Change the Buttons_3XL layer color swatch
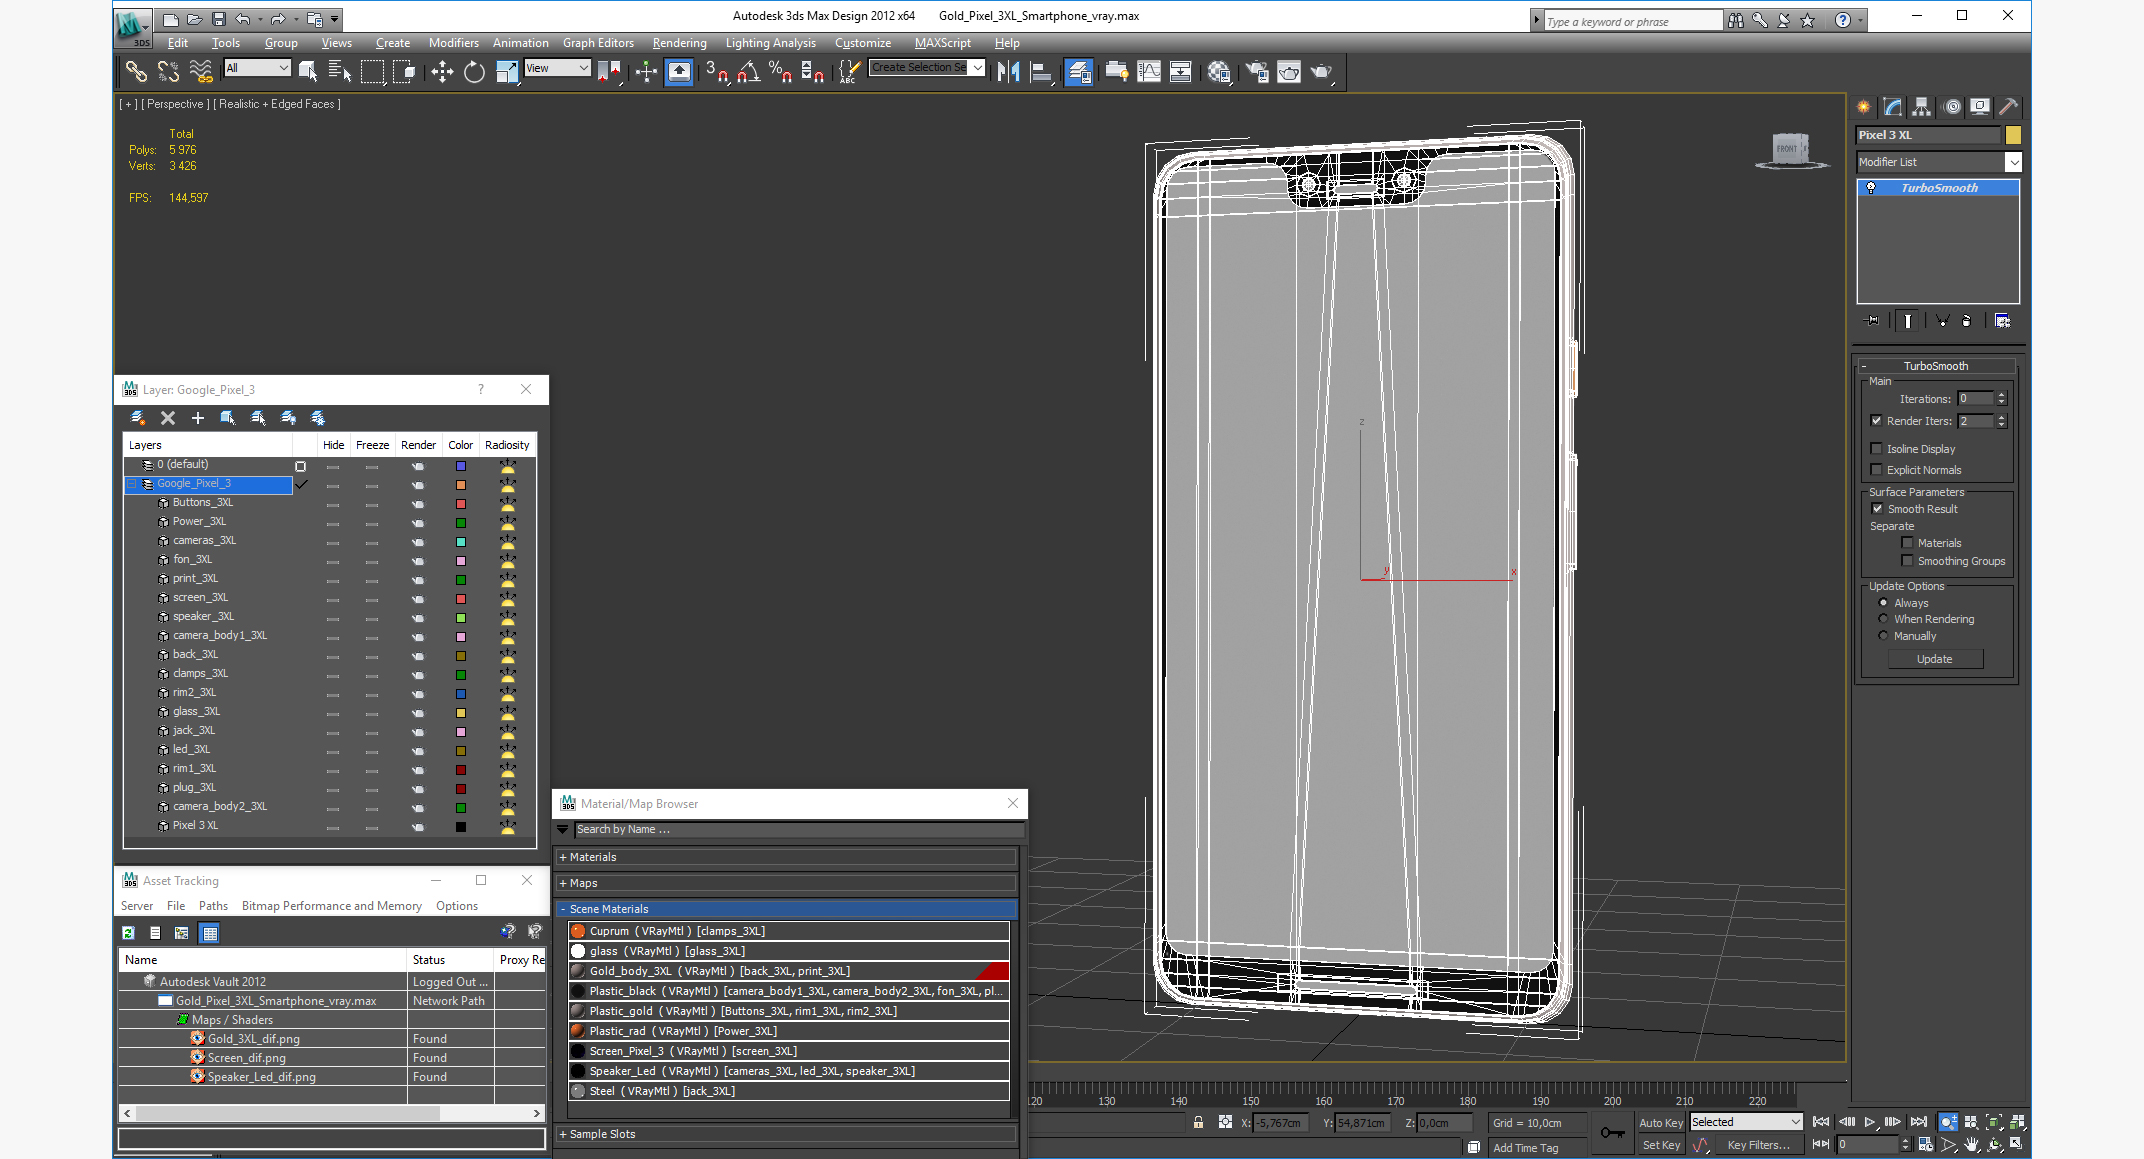This screenshot has height=1159, width=2144. pyautogui.click(x=461, y=503)
